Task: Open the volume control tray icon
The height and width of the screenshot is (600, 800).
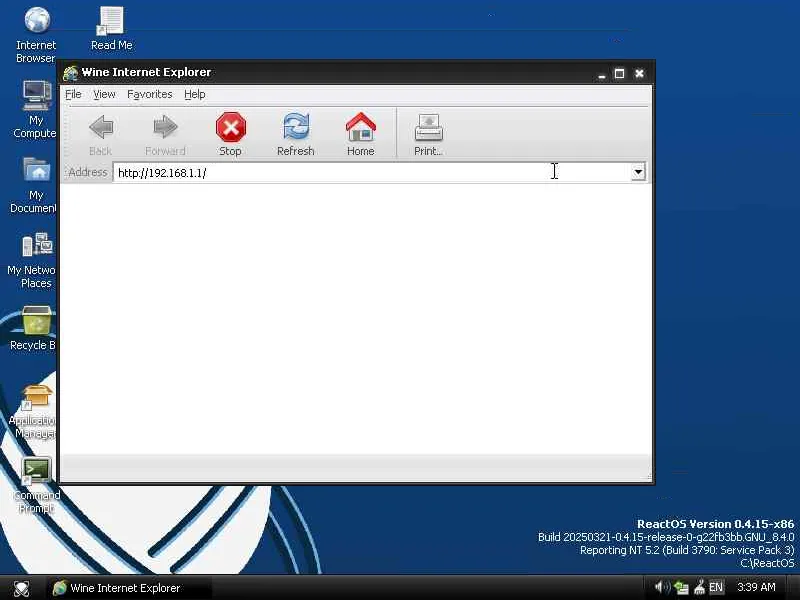Action: (662, 588)
